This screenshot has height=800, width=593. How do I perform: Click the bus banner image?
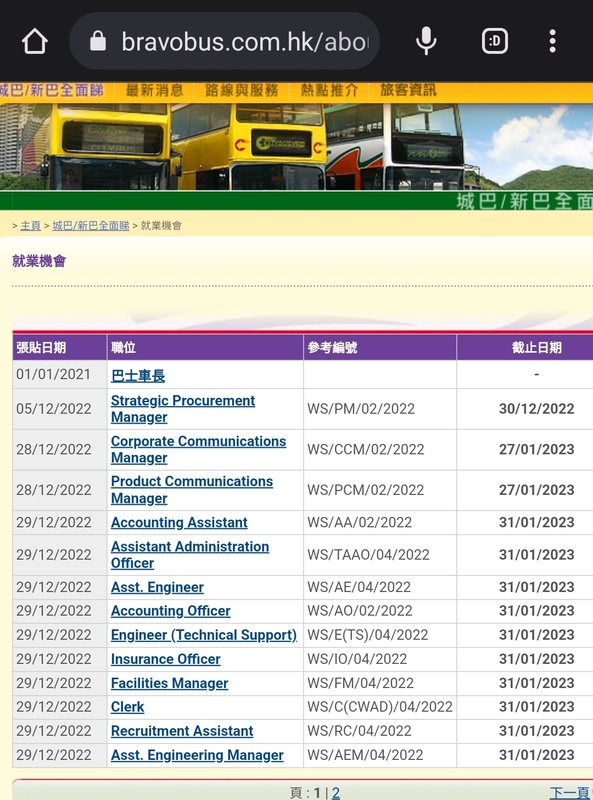(296, 147)
